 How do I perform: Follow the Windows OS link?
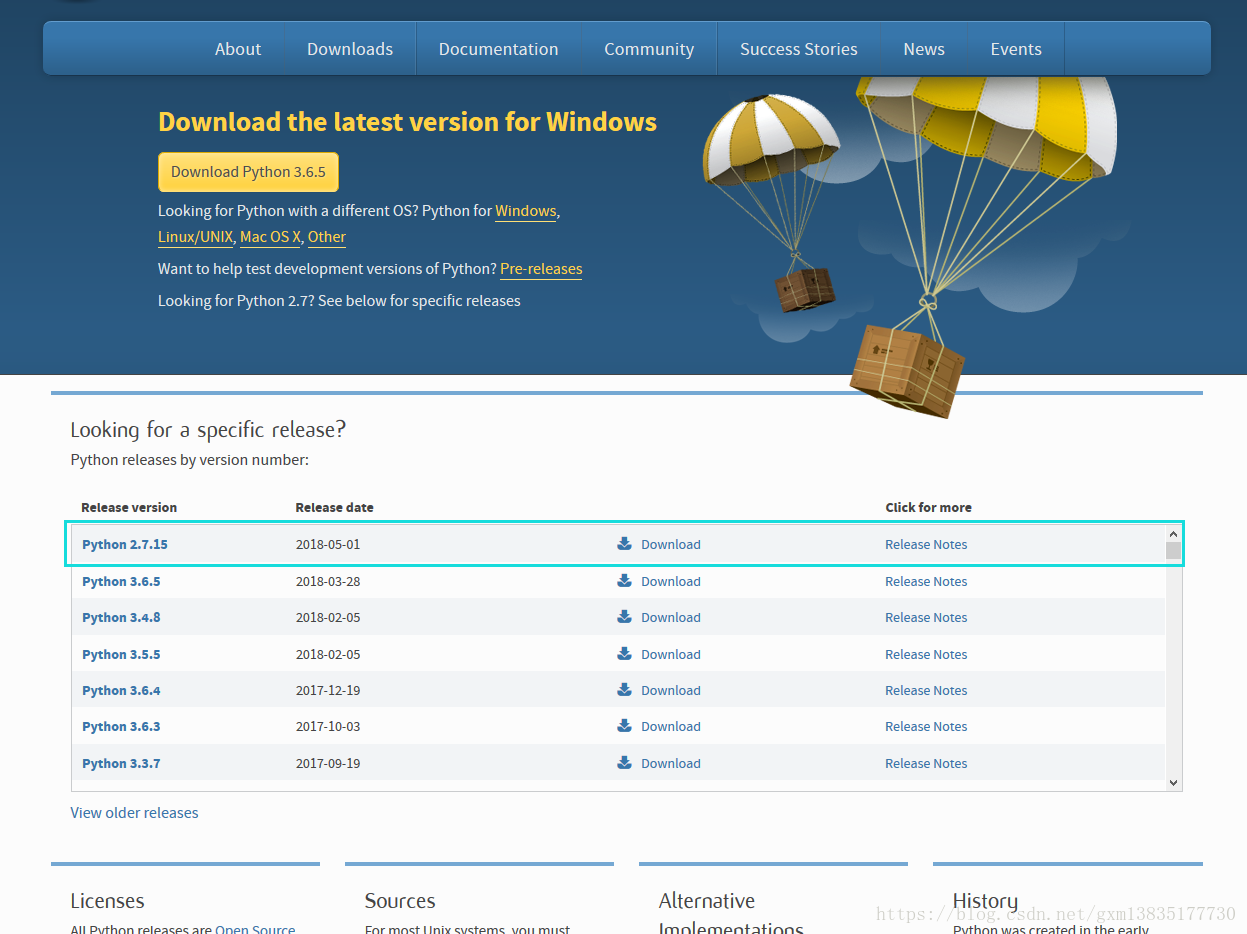(x=525, y=211)
